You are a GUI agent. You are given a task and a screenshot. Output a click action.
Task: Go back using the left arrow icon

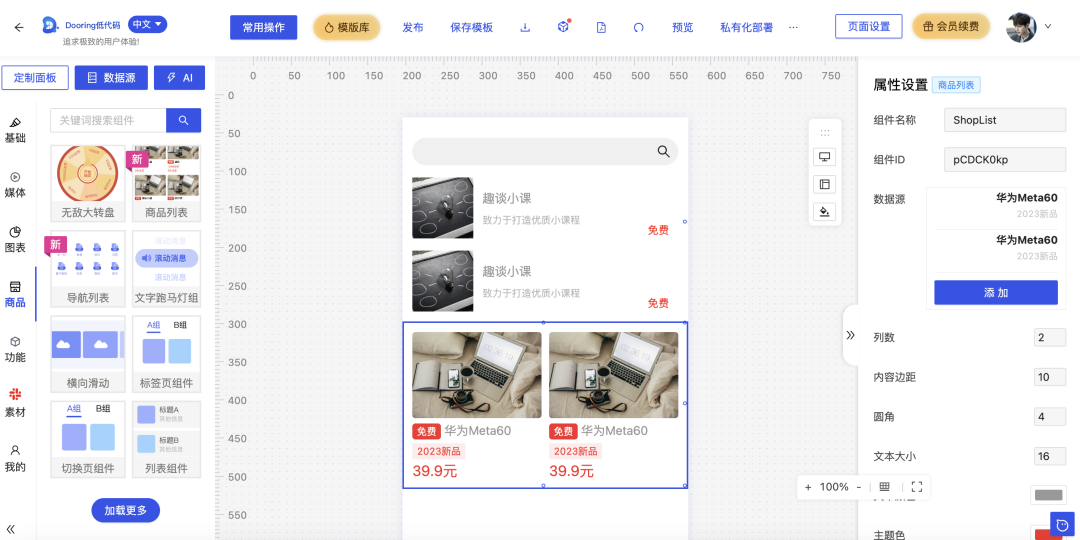click(19, 28)
